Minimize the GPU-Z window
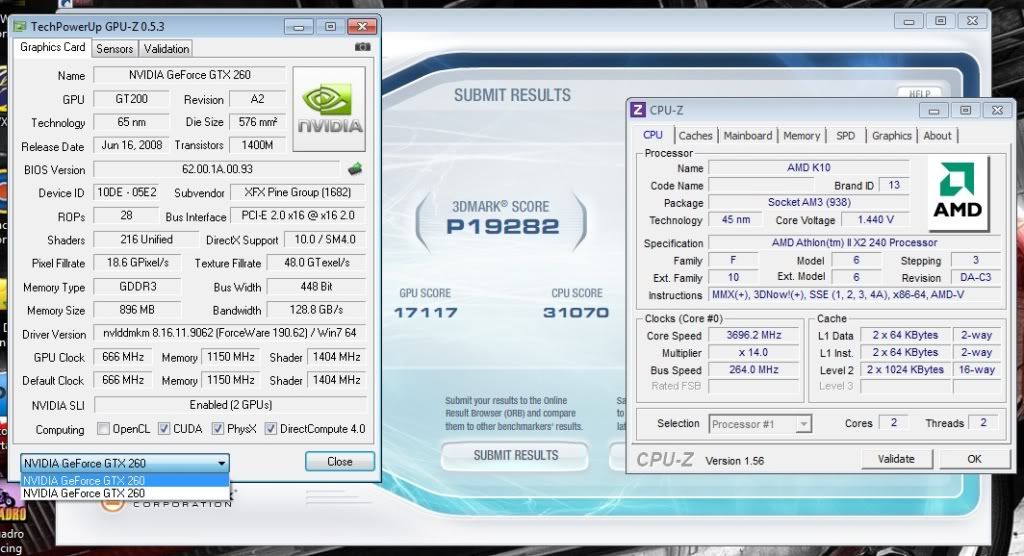This screenshot has width=1024, height=556. tap(299, 27)
